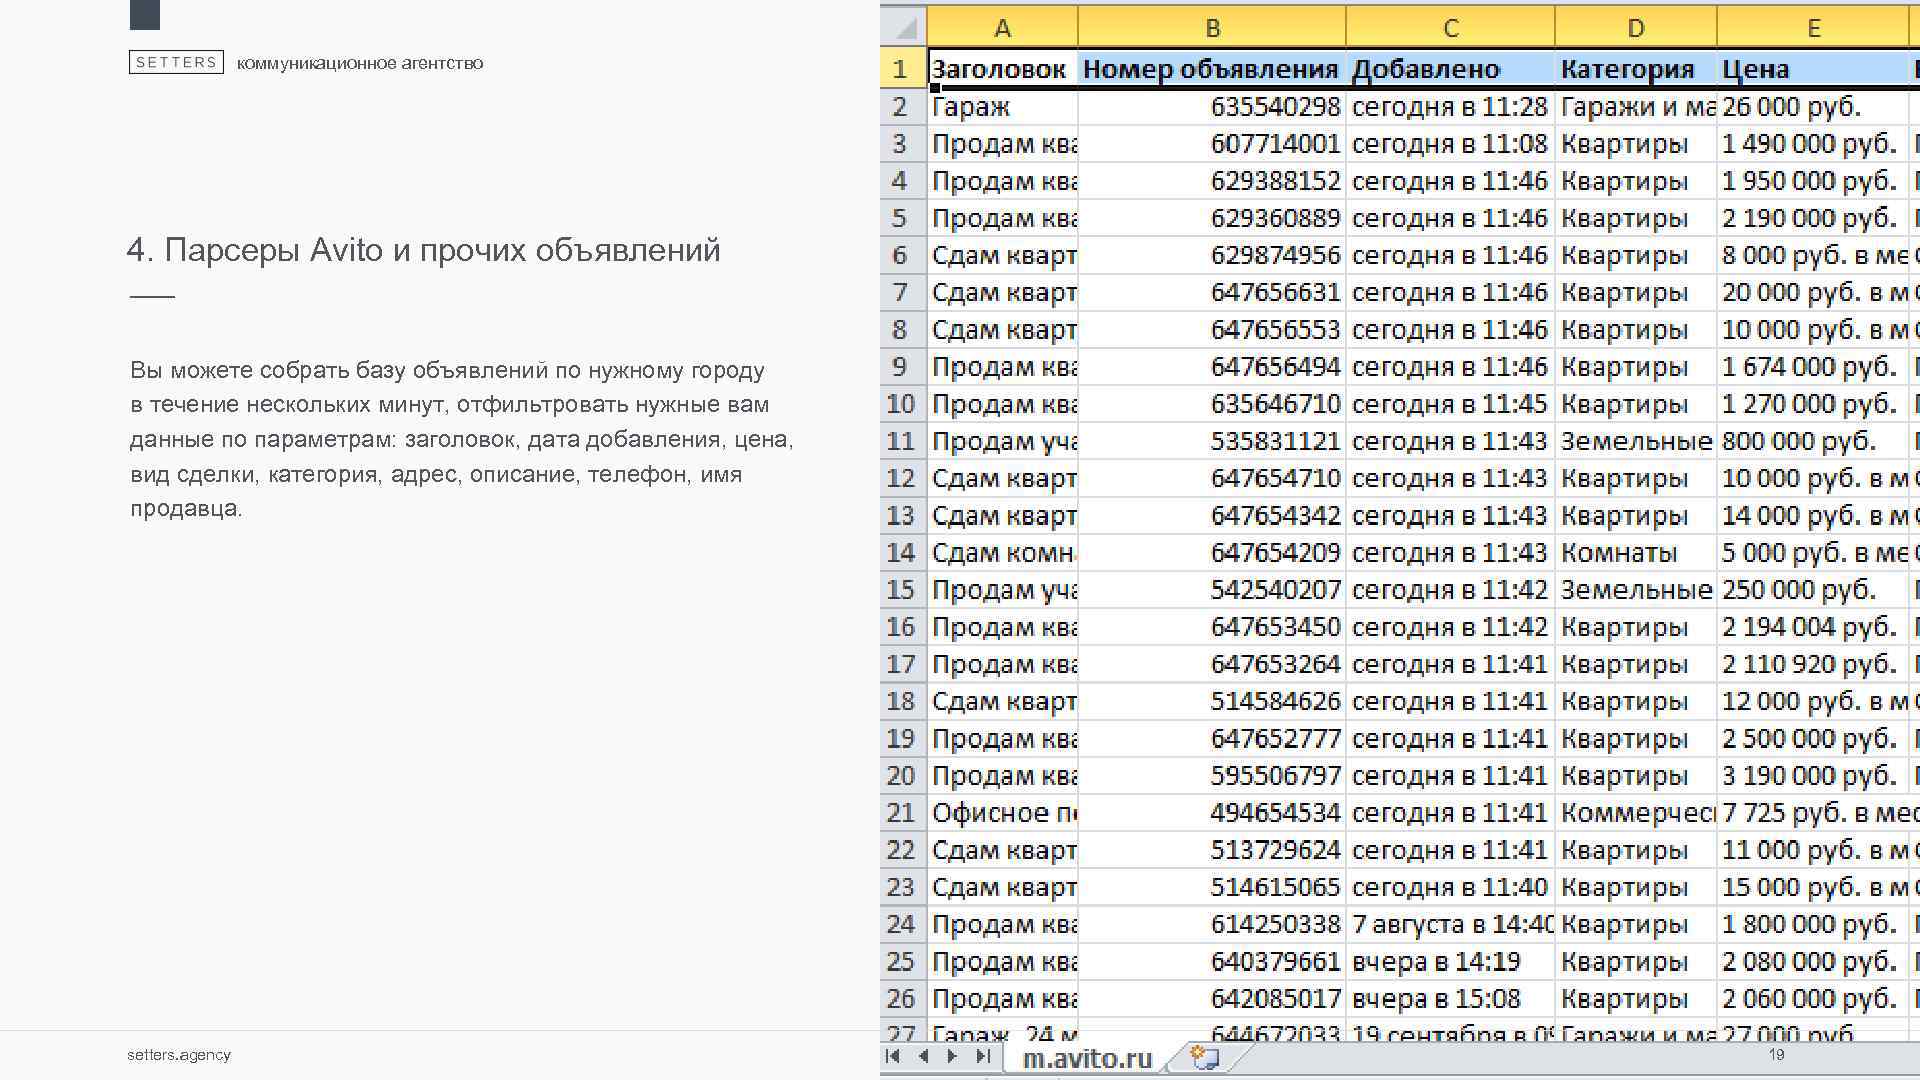Click next sheet navigation arrow

(952, 1056)
